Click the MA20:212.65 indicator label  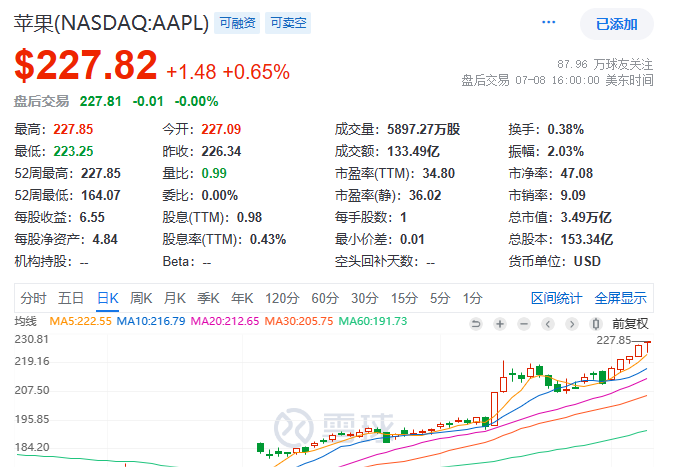click(x=225, y=321)
